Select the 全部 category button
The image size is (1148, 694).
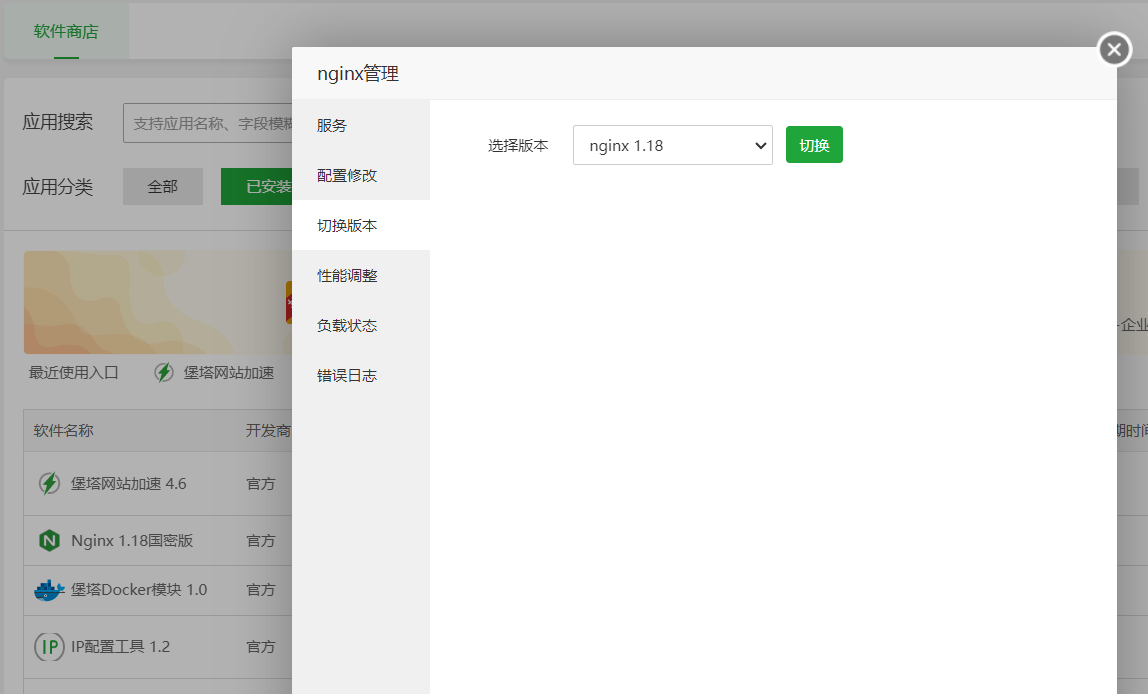point(163,187)
